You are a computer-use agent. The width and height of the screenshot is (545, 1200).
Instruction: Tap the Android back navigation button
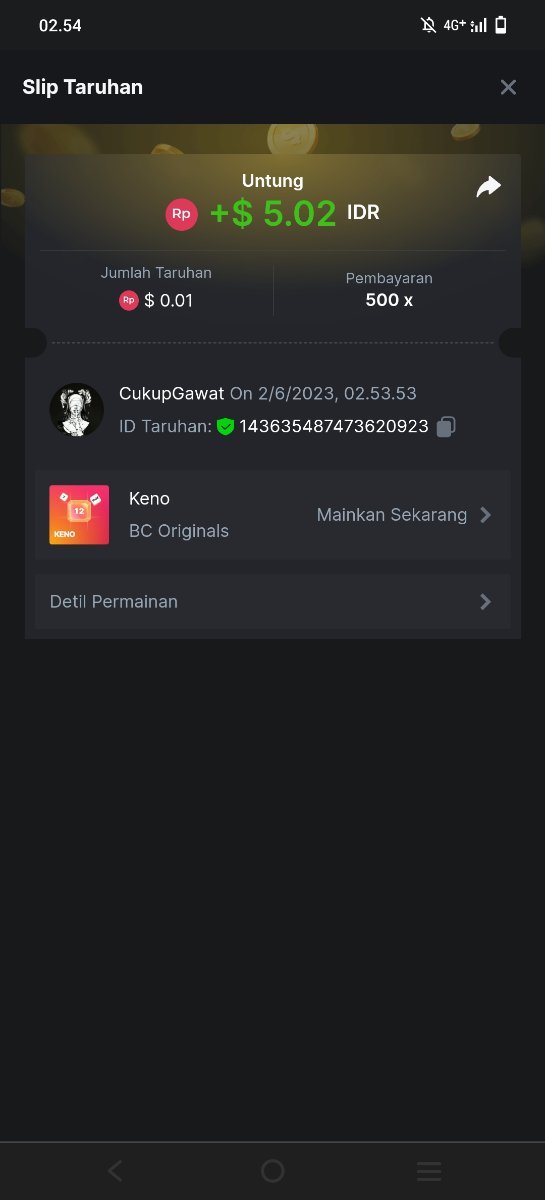click(x=115, y=1171)
